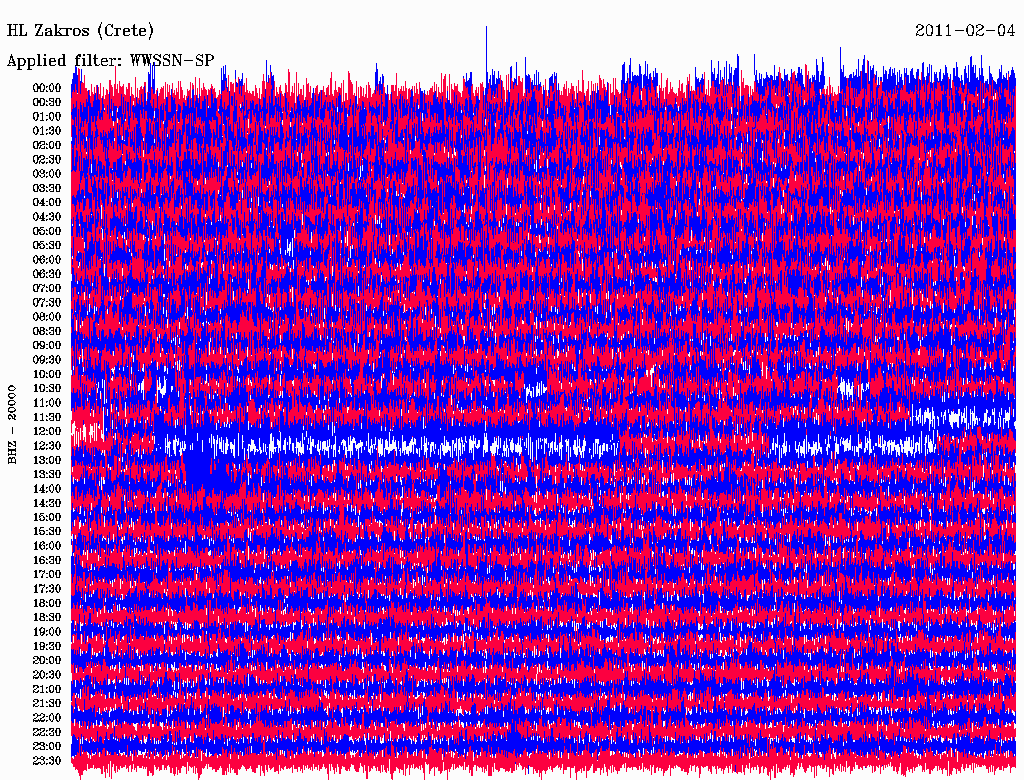Click the 10:00 time label
Image resolution: width=1024 pixels, height=780 pixels.
[47, 374]
